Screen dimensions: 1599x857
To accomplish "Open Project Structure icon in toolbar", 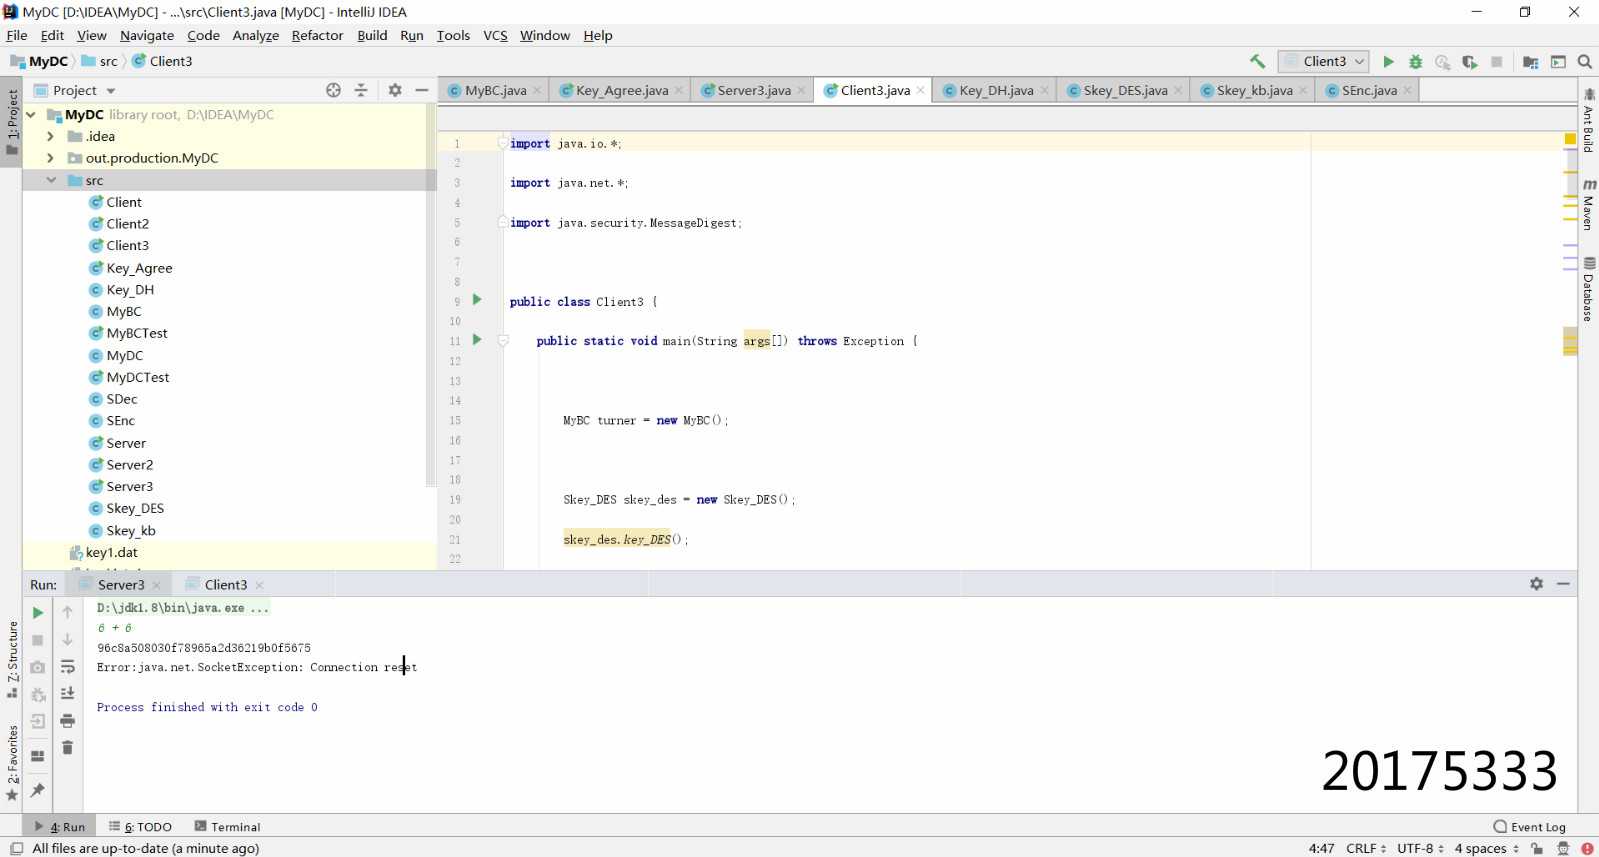I will point(1530,62).
